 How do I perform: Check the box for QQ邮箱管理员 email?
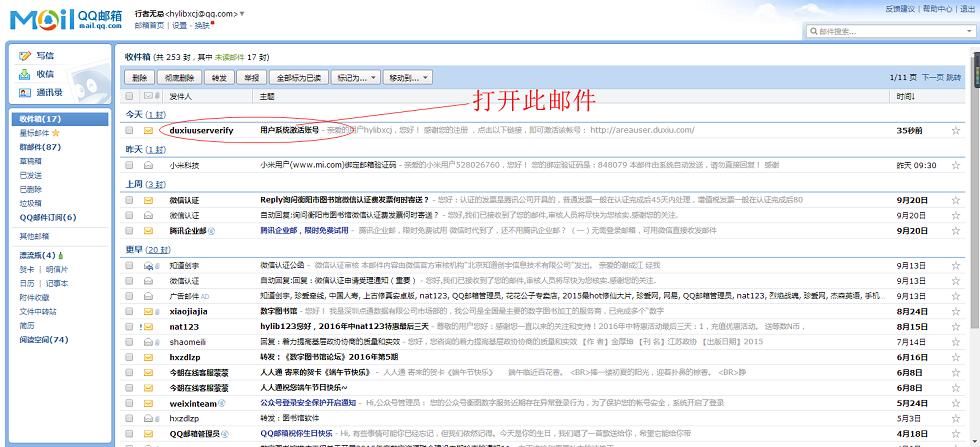[x=129, y=433]
